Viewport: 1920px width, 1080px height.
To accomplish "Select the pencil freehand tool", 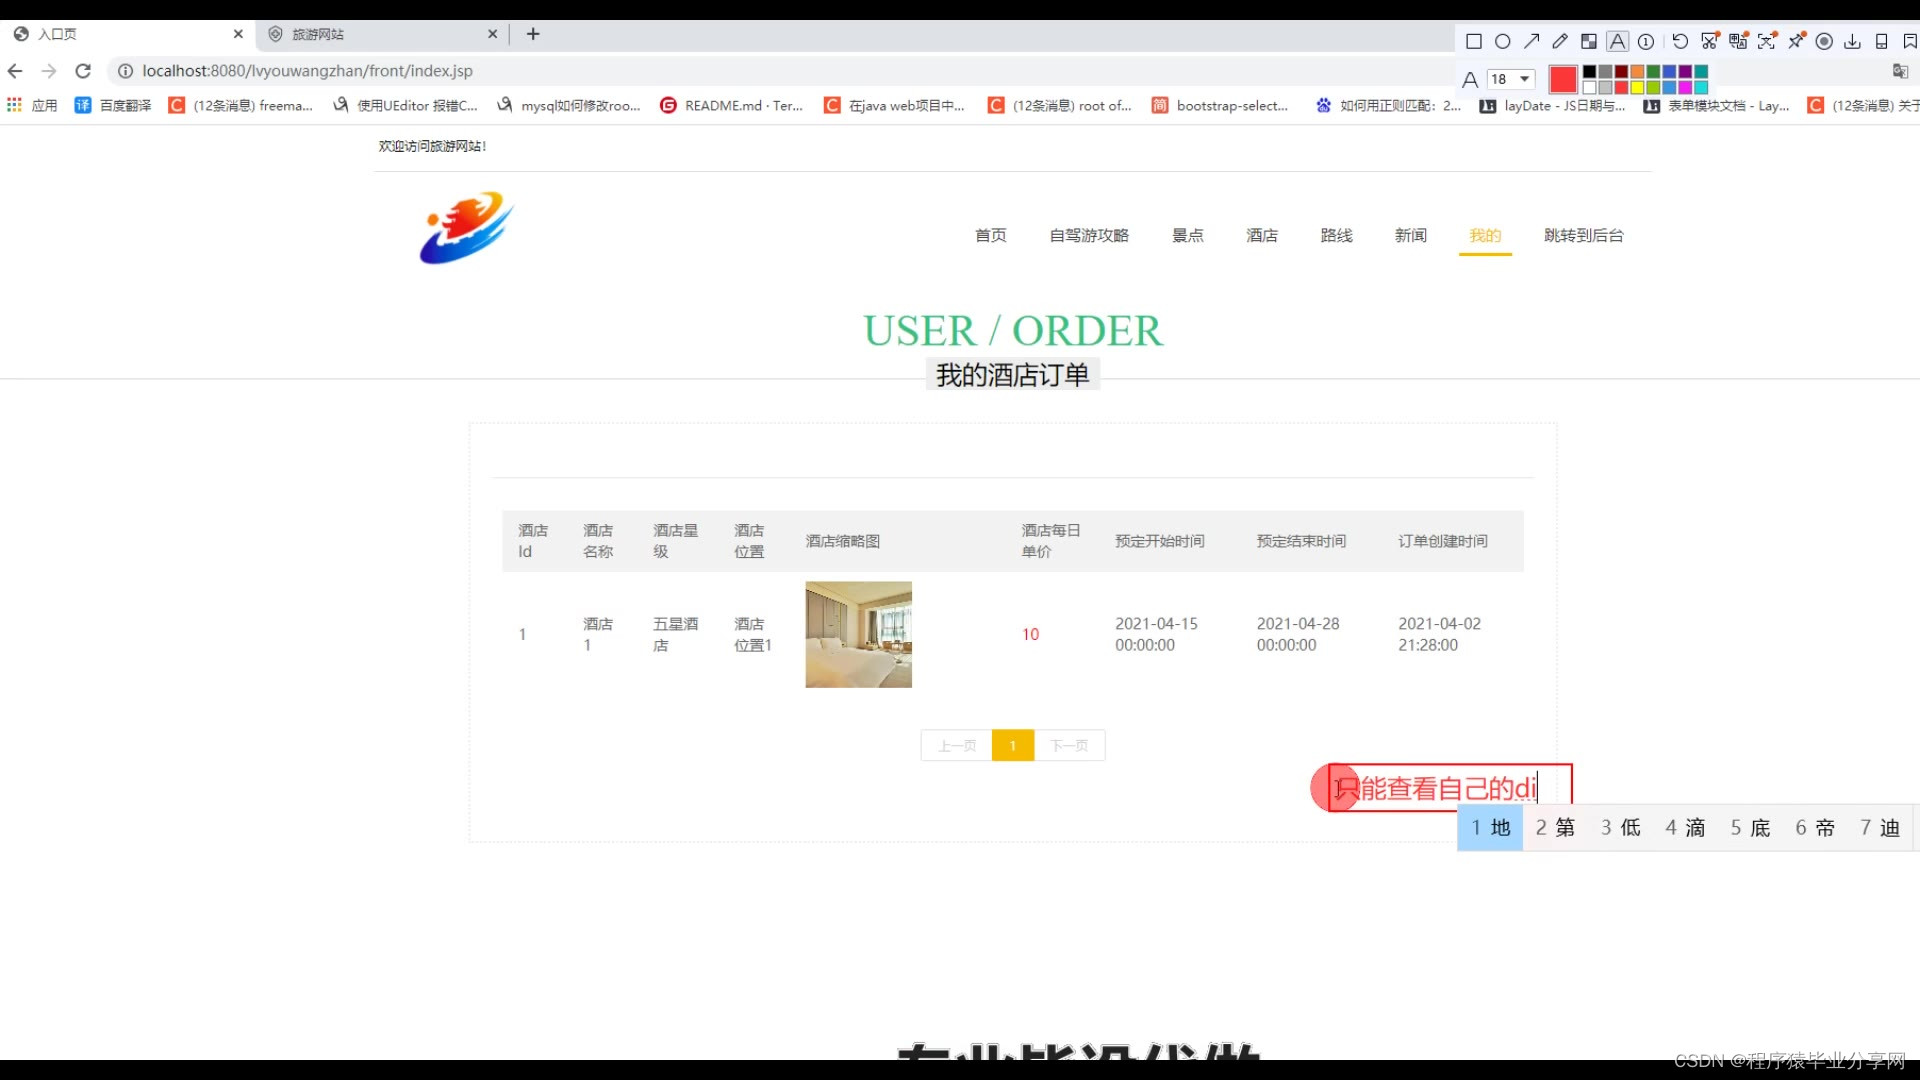I will (x=1560, y=42).
